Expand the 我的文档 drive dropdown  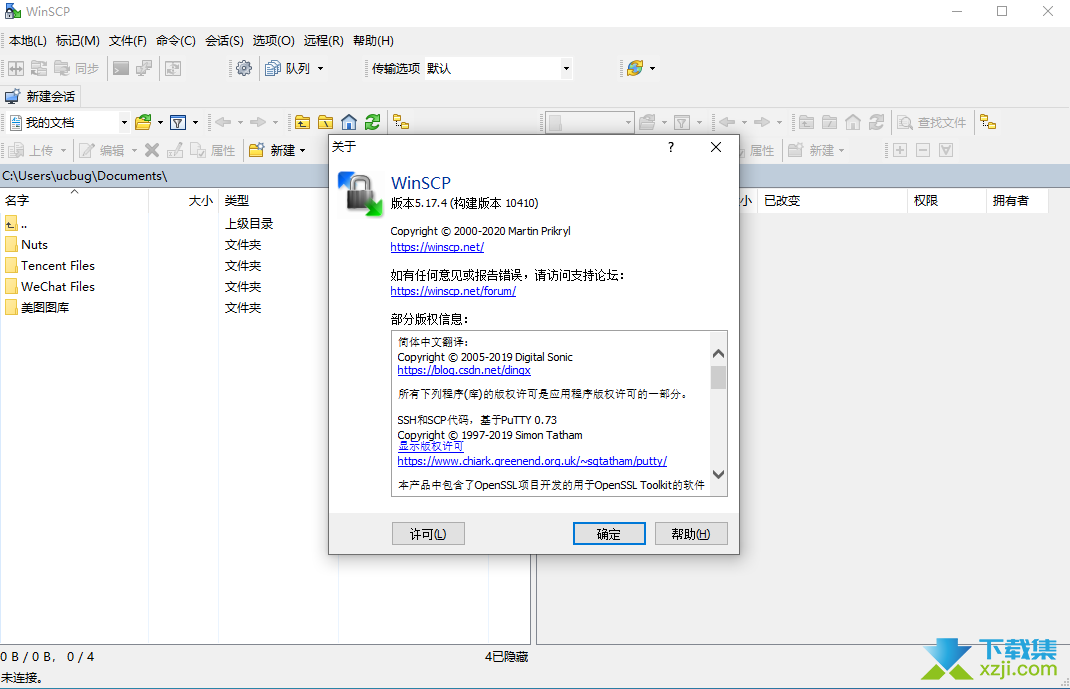124,123
